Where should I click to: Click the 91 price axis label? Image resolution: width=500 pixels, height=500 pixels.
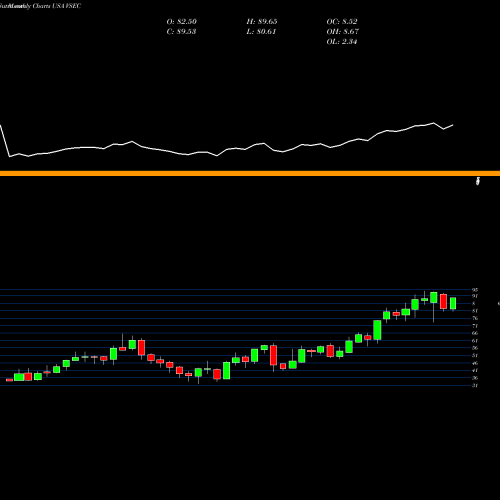[475, 296]
